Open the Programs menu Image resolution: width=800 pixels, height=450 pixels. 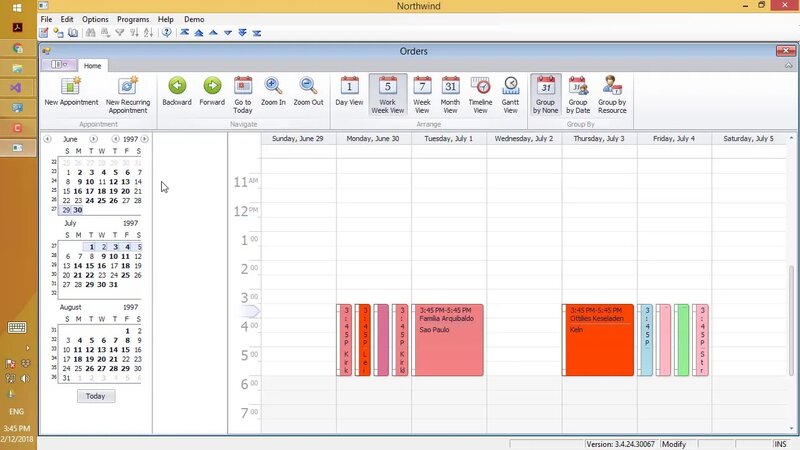point(133,19)
